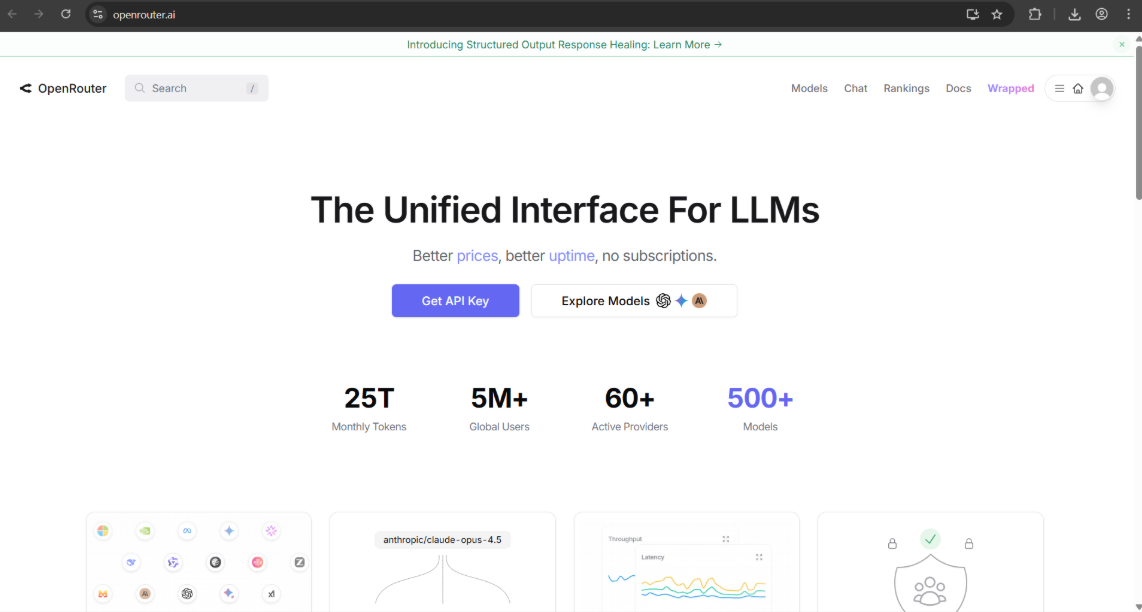The image size is (1142, 612).
Task: Close the announcement banner with X
Action: click(x=1122, y=44)
